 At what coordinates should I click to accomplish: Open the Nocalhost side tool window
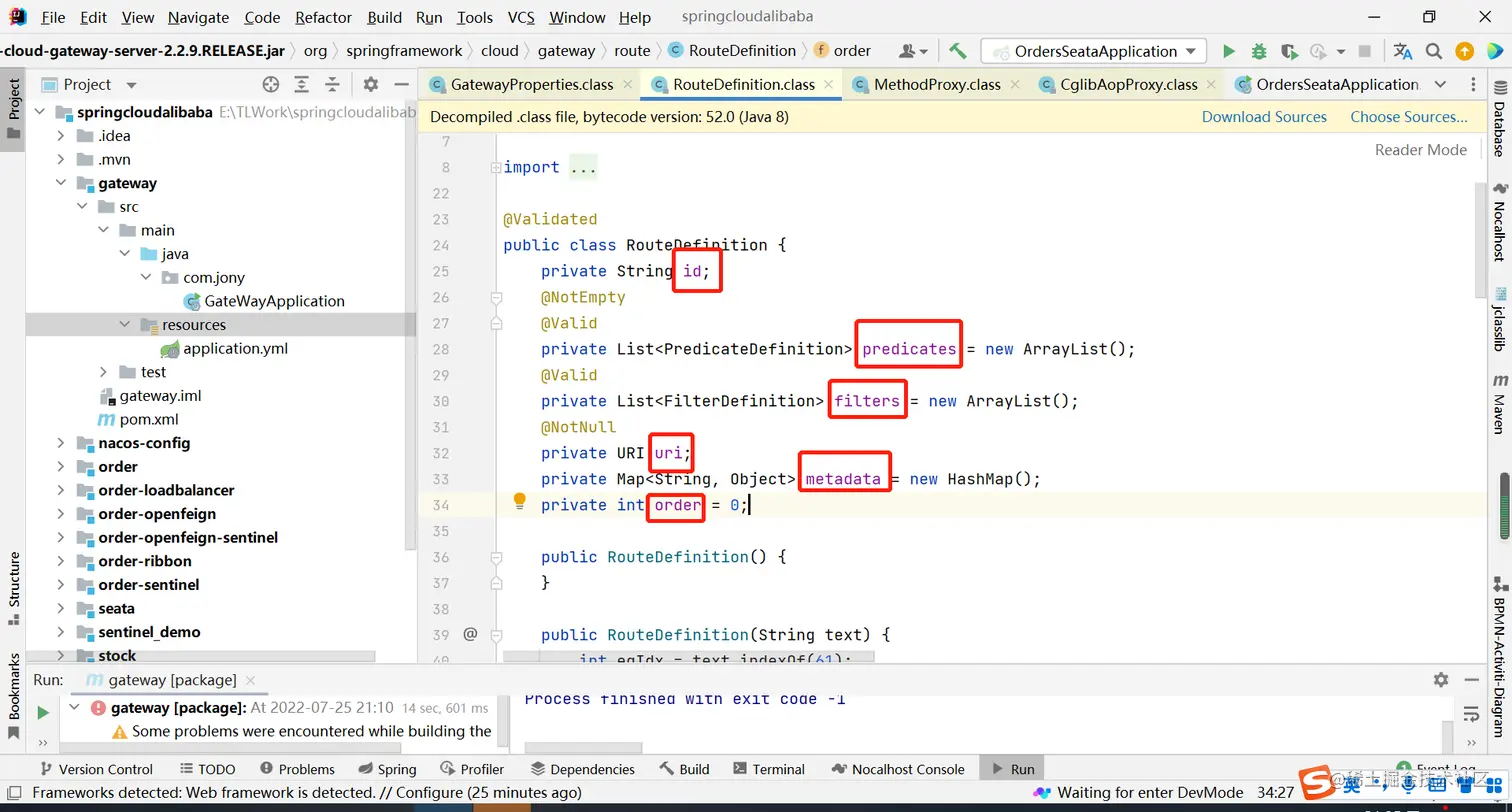coord(1499,221)
